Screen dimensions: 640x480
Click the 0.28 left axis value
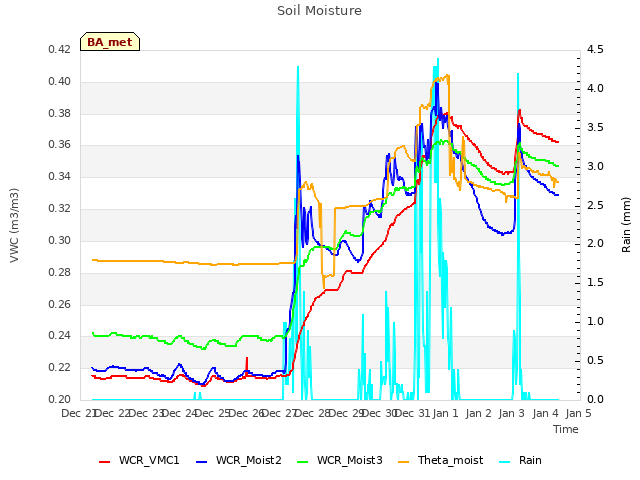point(60,272)
